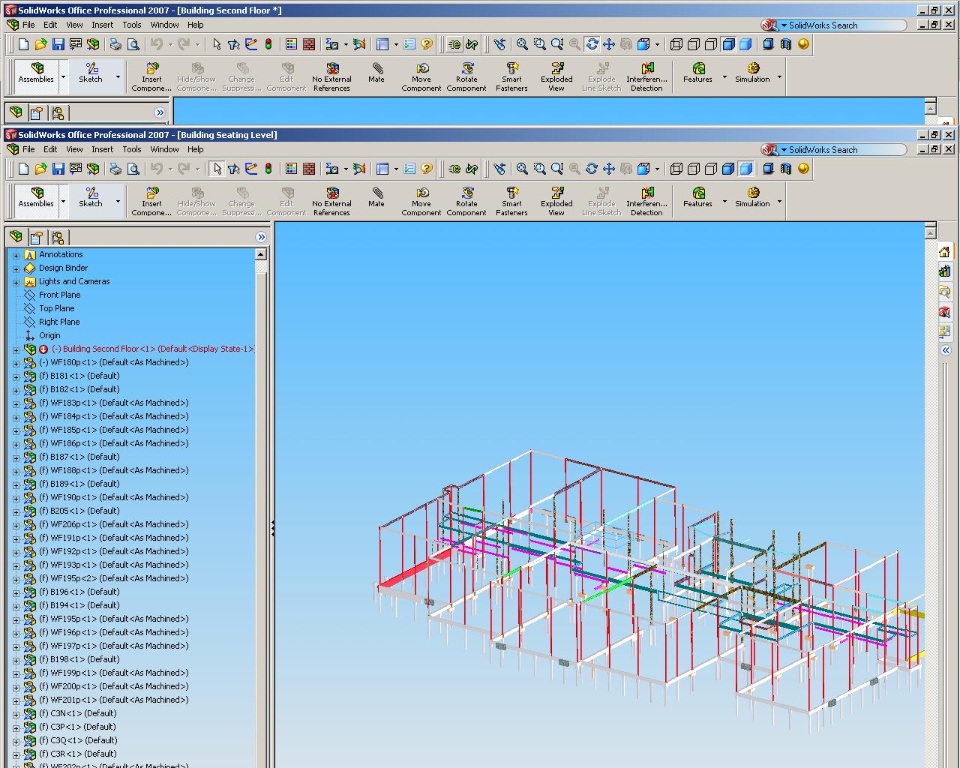This screenshot has height=768, width=960.
Task: Click No External References in Building Seating Level window
Action: click(331, 201)
